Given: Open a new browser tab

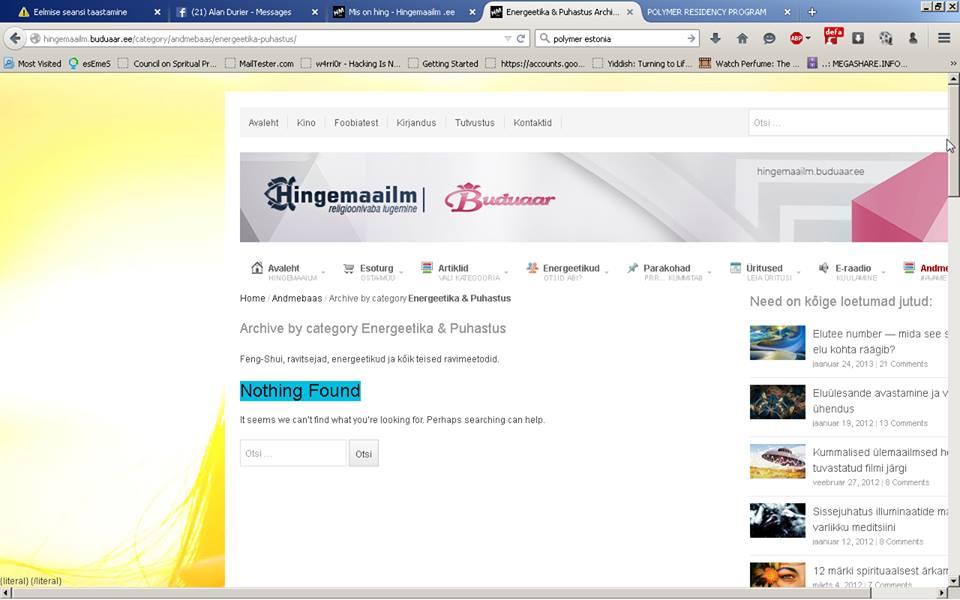Looking at the screenshot, I should [x=812, y=12].
